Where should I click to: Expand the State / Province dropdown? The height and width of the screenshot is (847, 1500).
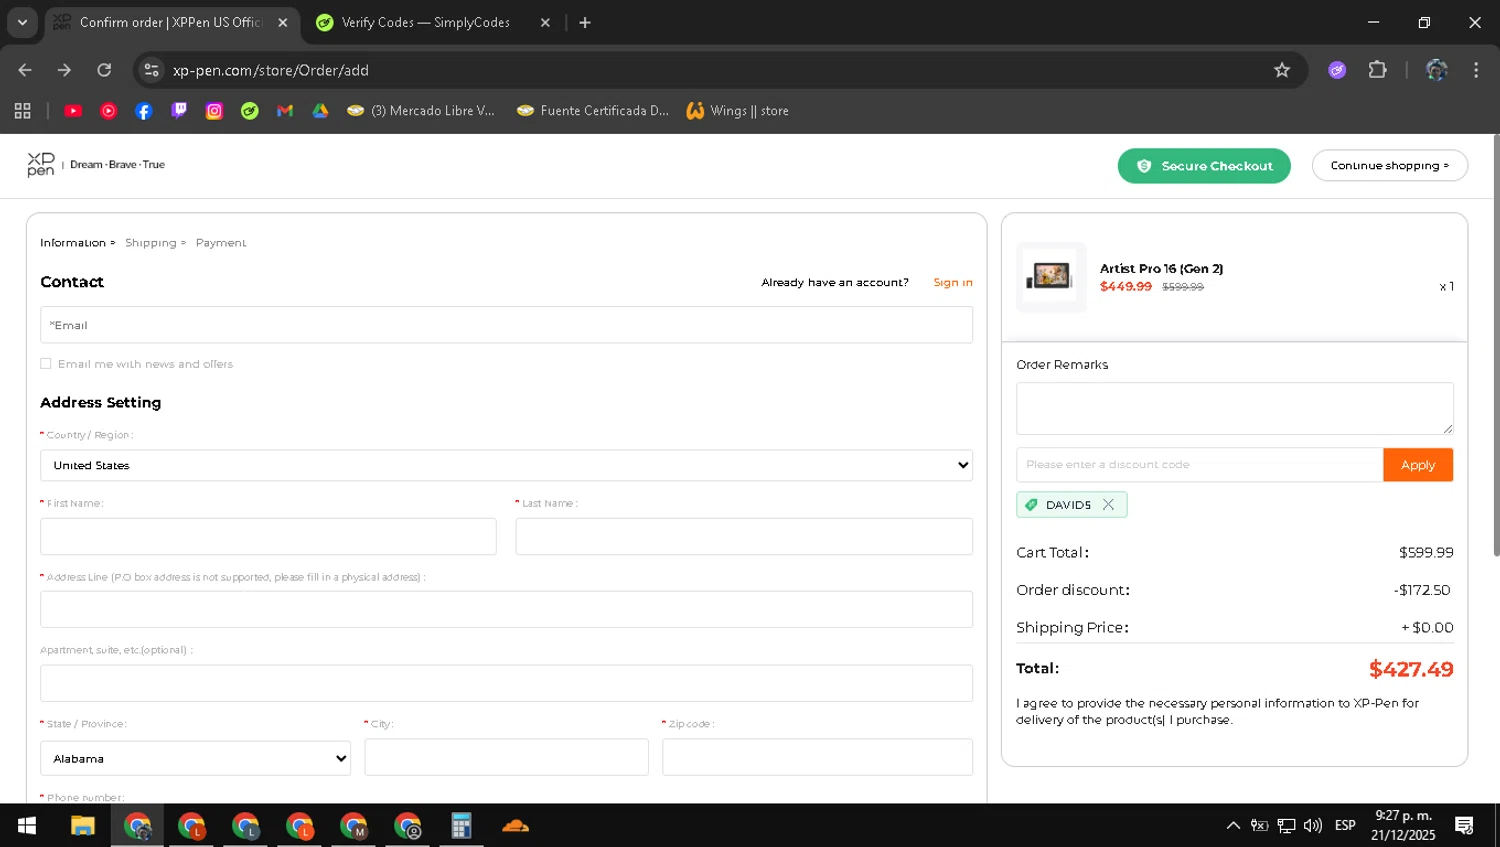[195, 758]
